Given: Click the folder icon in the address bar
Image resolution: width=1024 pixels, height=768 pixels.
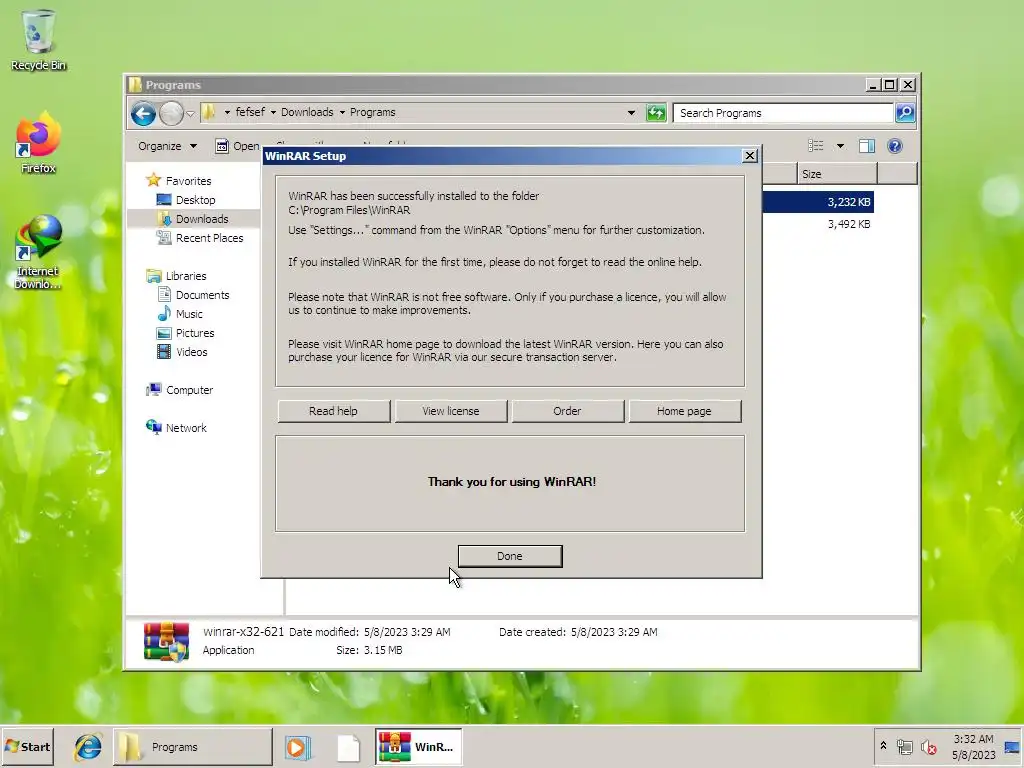Looking at the screenshot, I should pyautogui.click(x=209, y=112).
